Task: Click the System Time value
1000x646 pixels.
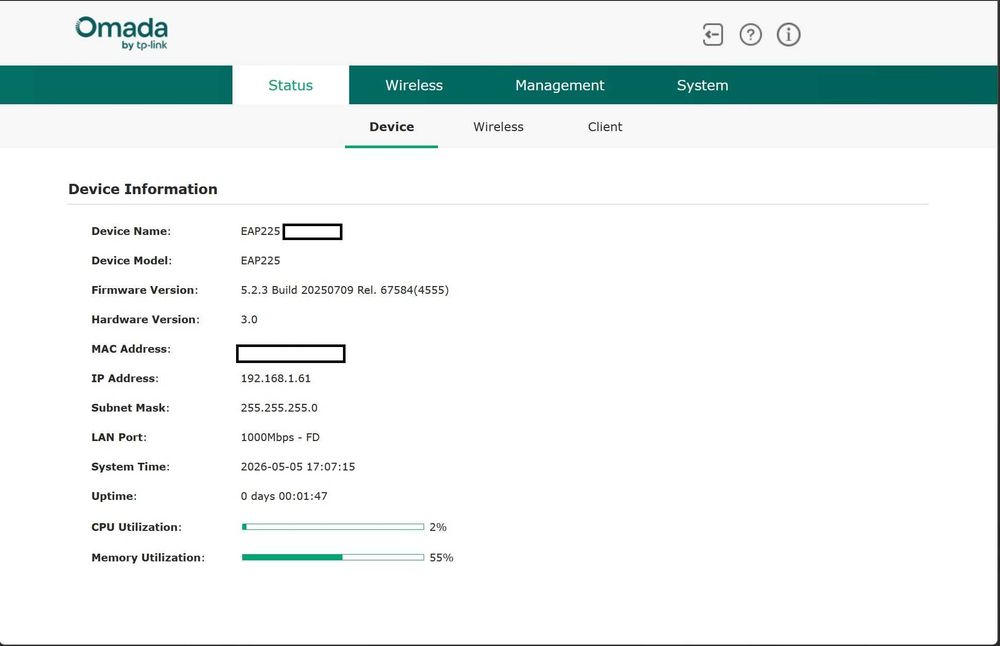Action: (298, 467)
